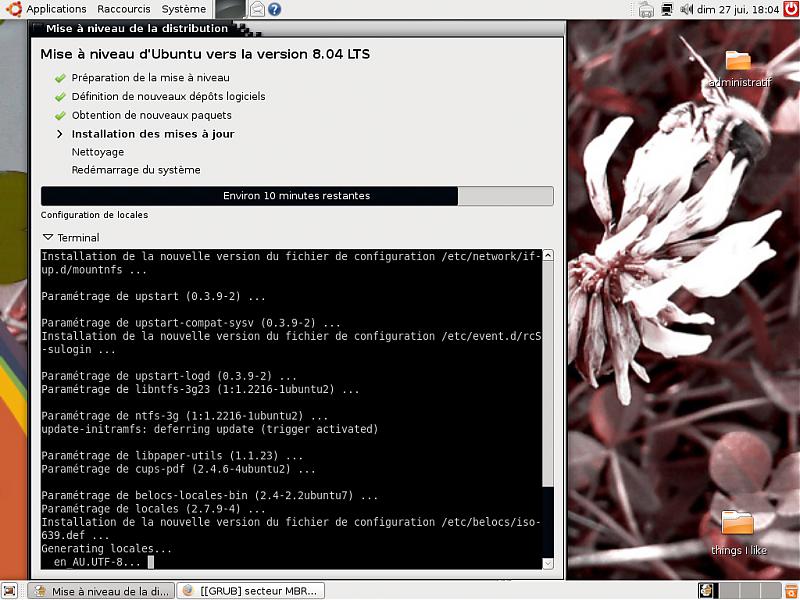Open the clock showing dim 27 jui, 18:04
The image size is (800, 600).
pos(738,9)
